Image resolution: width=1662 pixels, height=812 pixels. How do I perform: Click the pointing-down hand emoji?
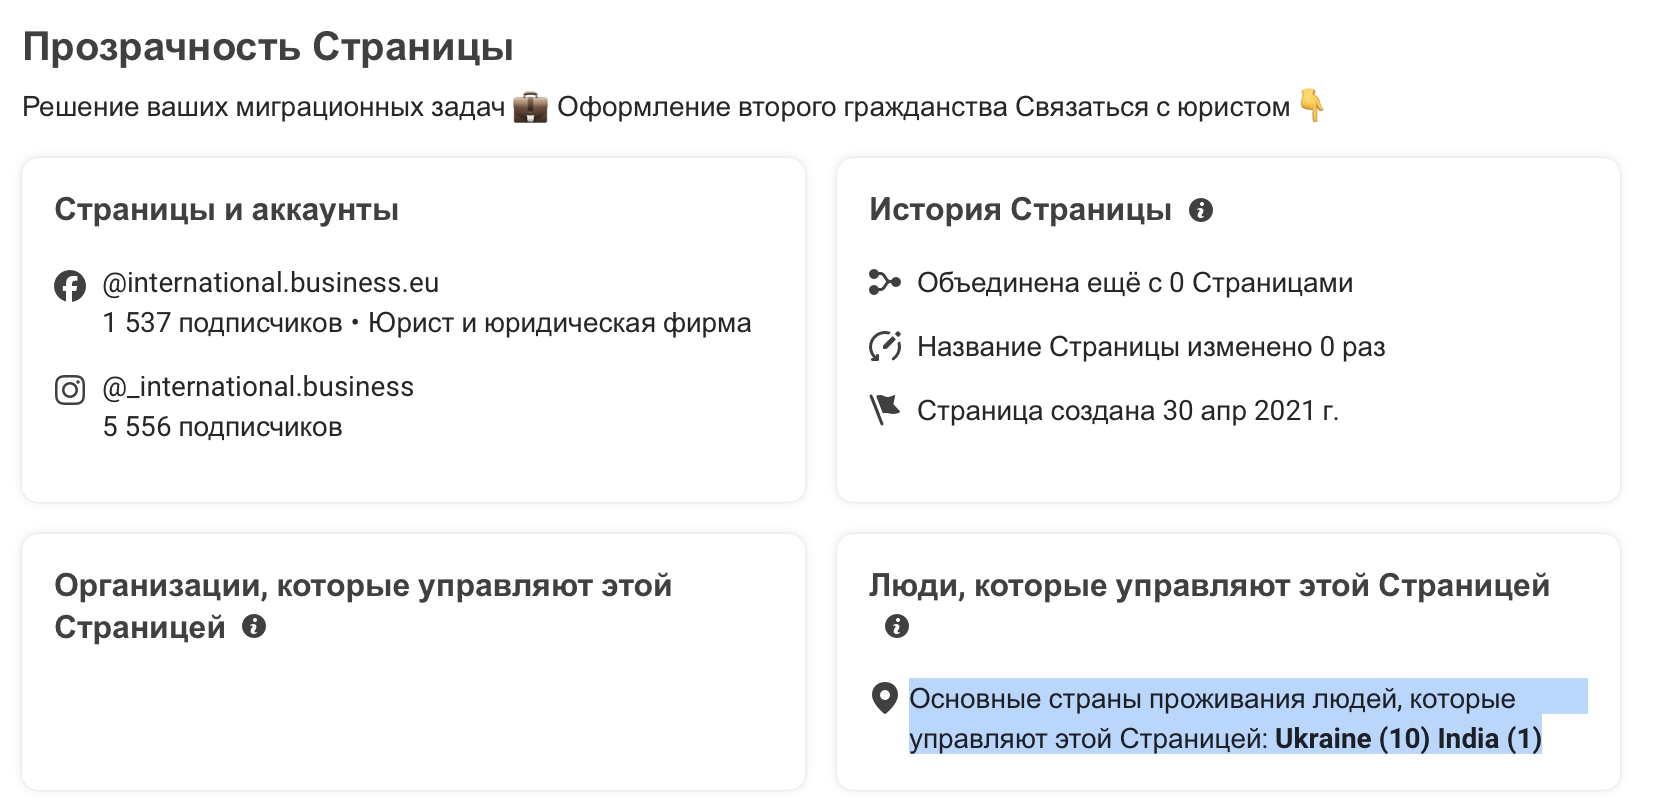[x=1312, y=105]
